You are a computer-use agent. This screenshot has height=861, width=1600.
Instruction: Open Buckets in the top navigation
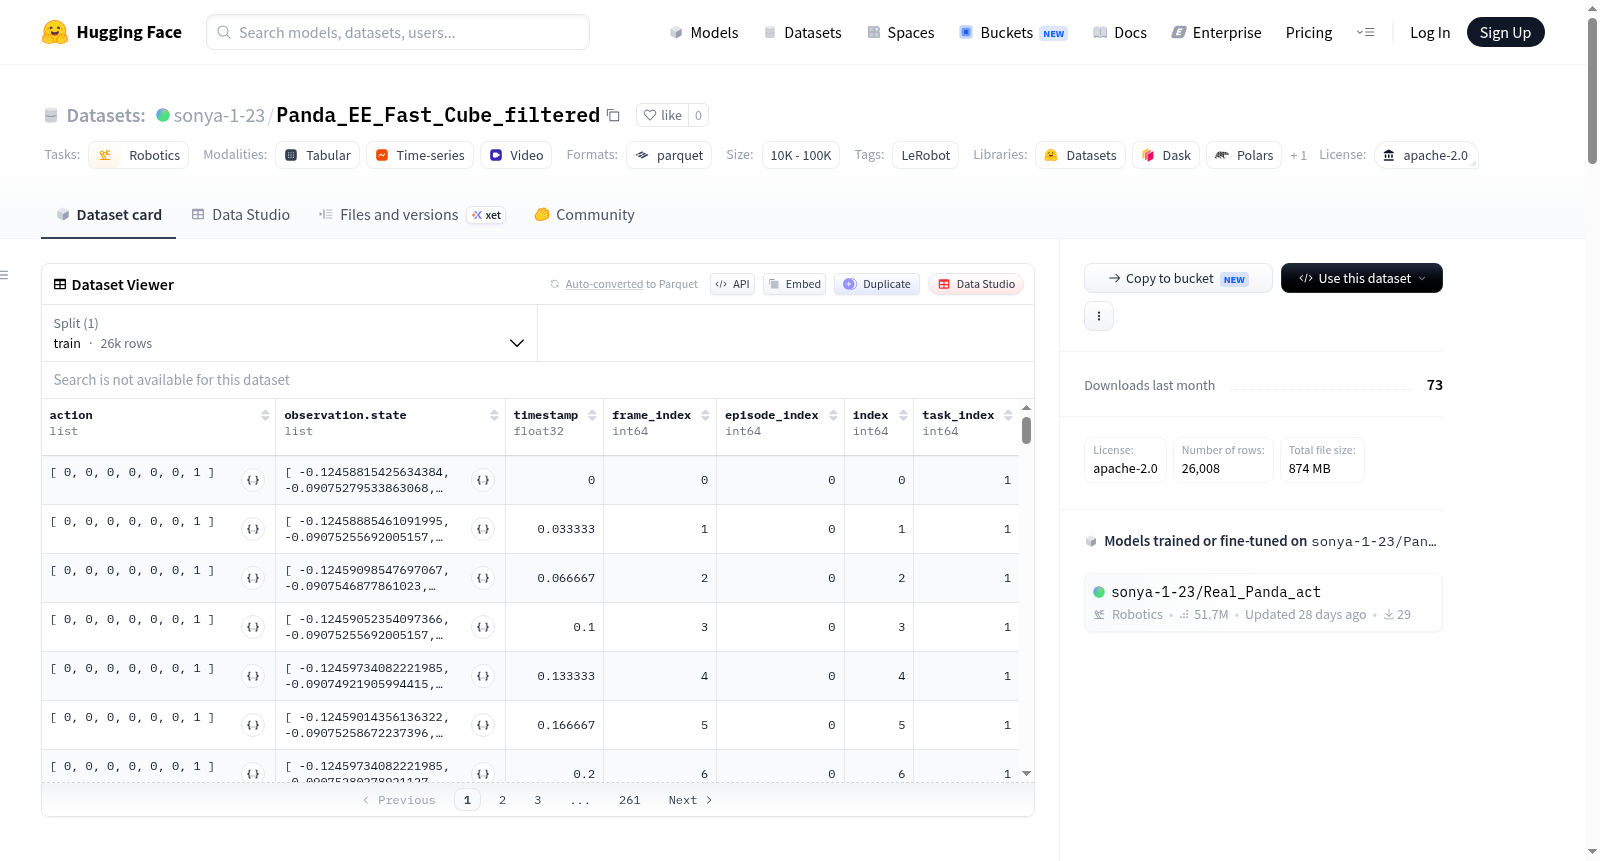[1013, 33]
